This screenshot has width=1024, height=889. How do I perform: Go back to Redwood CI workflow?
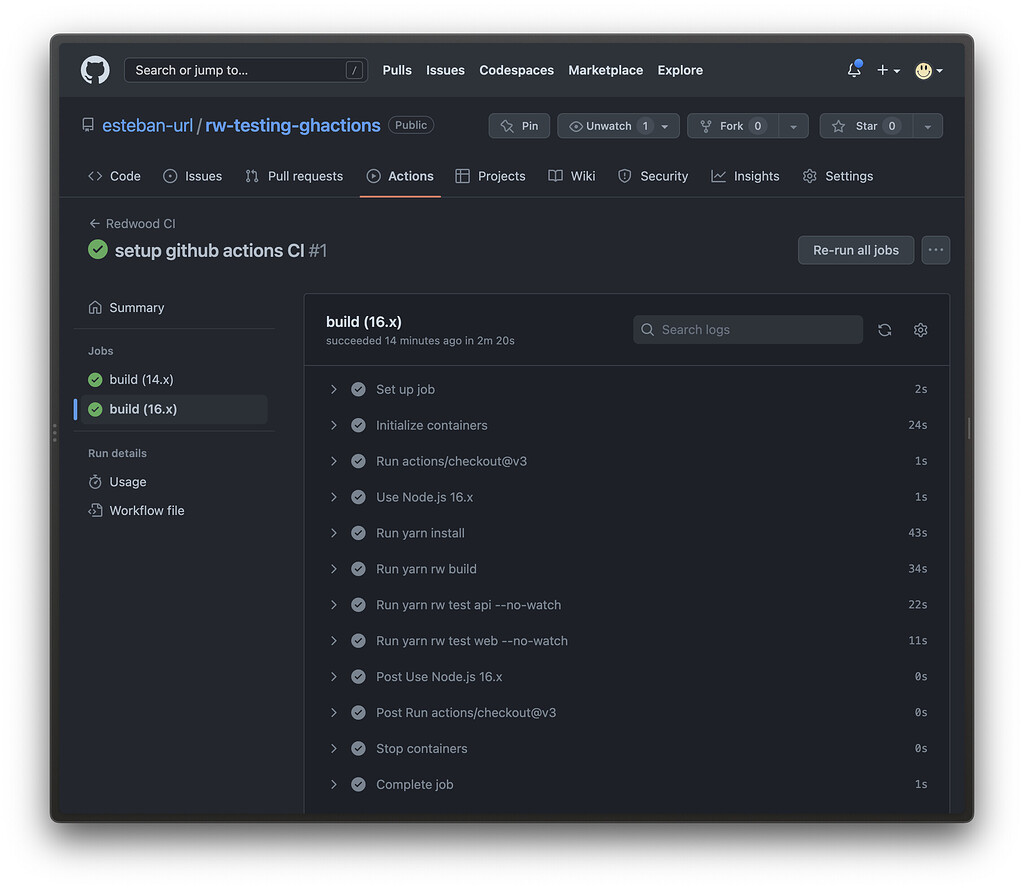(133, 223)
